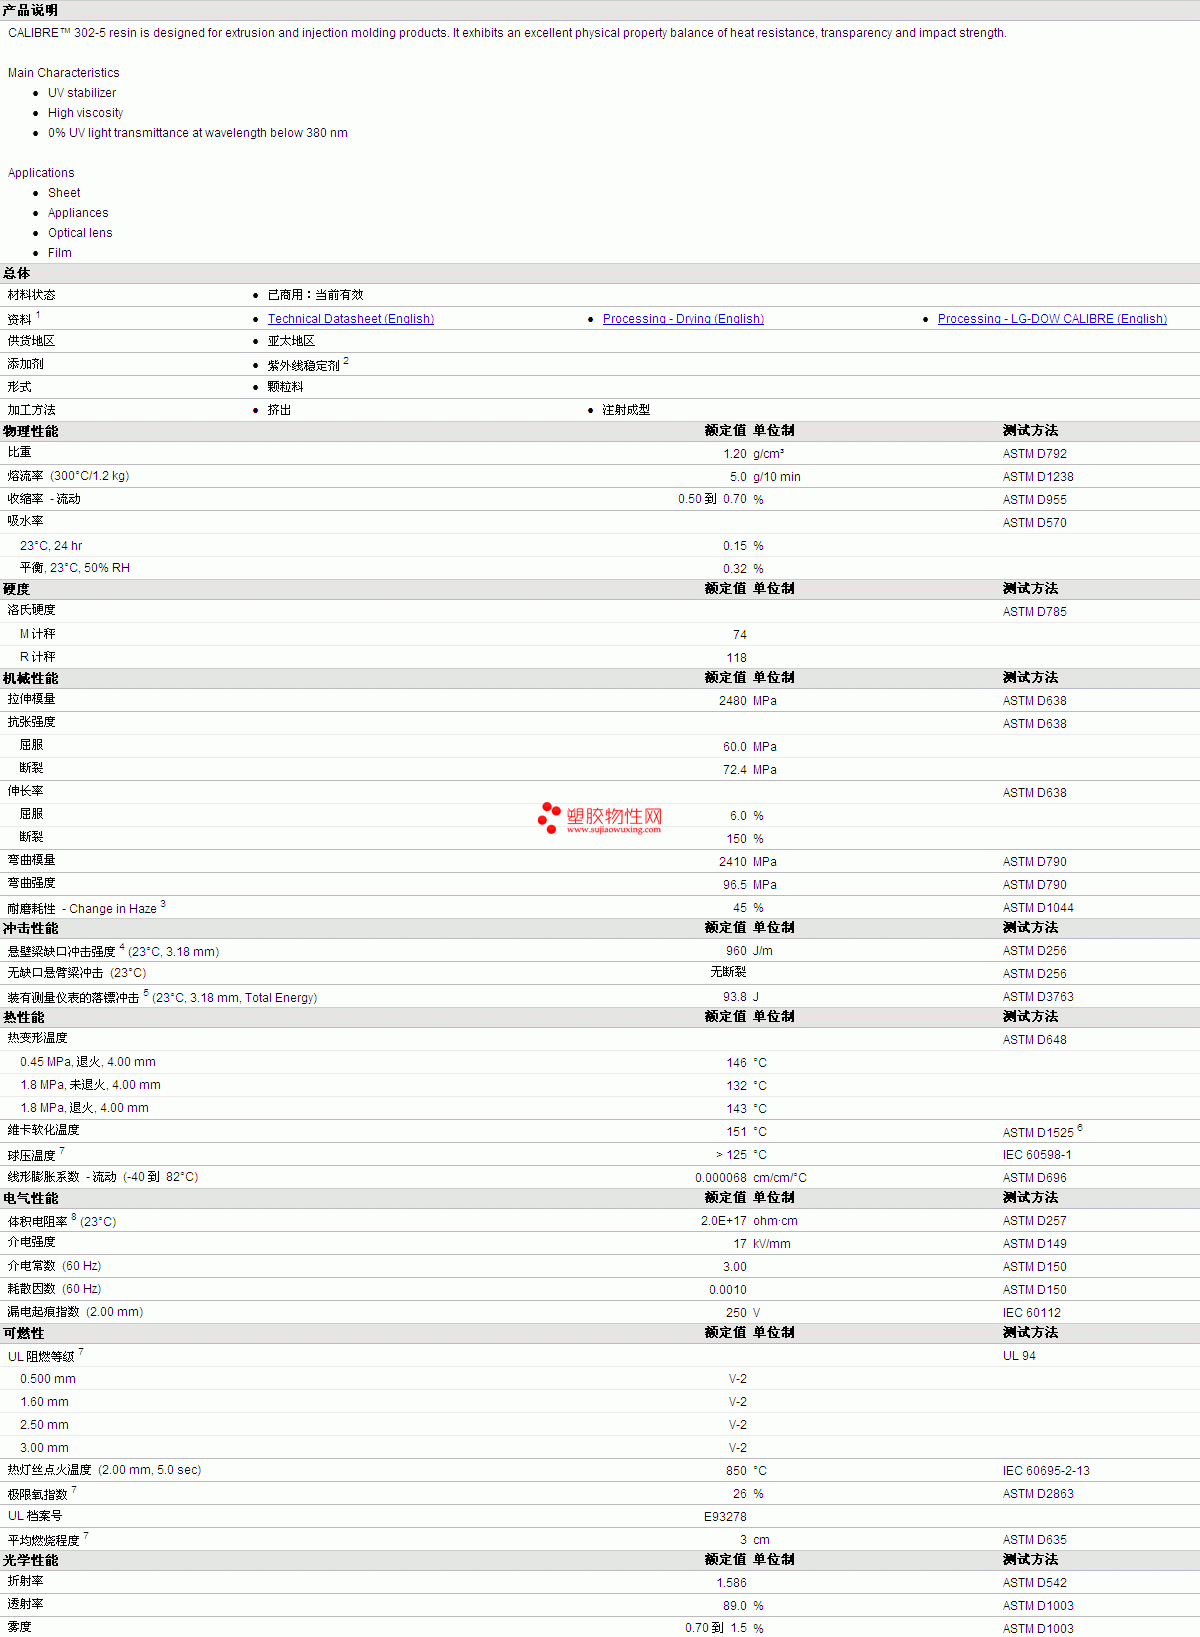Click the '紫外线稳定剂' additive value
The width and height of the screenshot is (1200, 1637).
click(304, 365)
